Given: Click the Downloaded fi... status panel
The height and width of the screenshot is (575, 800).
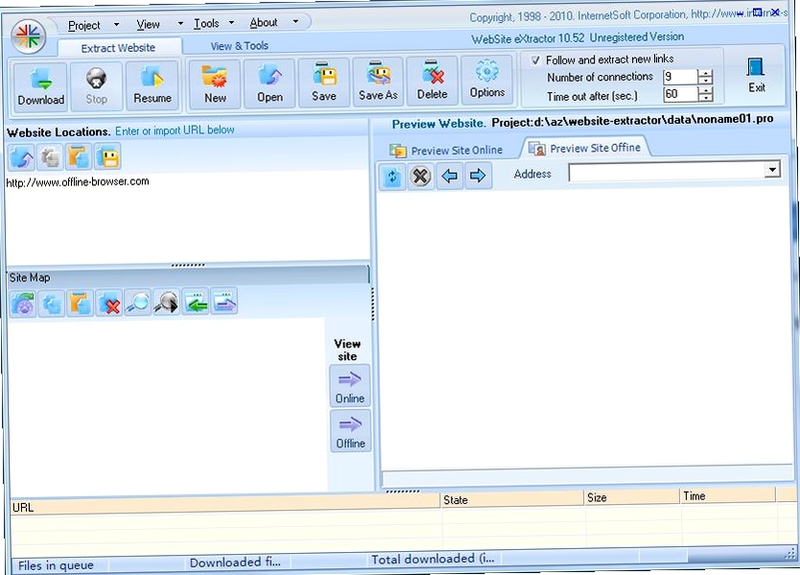Looking at the screenshot, I should coord(237,562).
